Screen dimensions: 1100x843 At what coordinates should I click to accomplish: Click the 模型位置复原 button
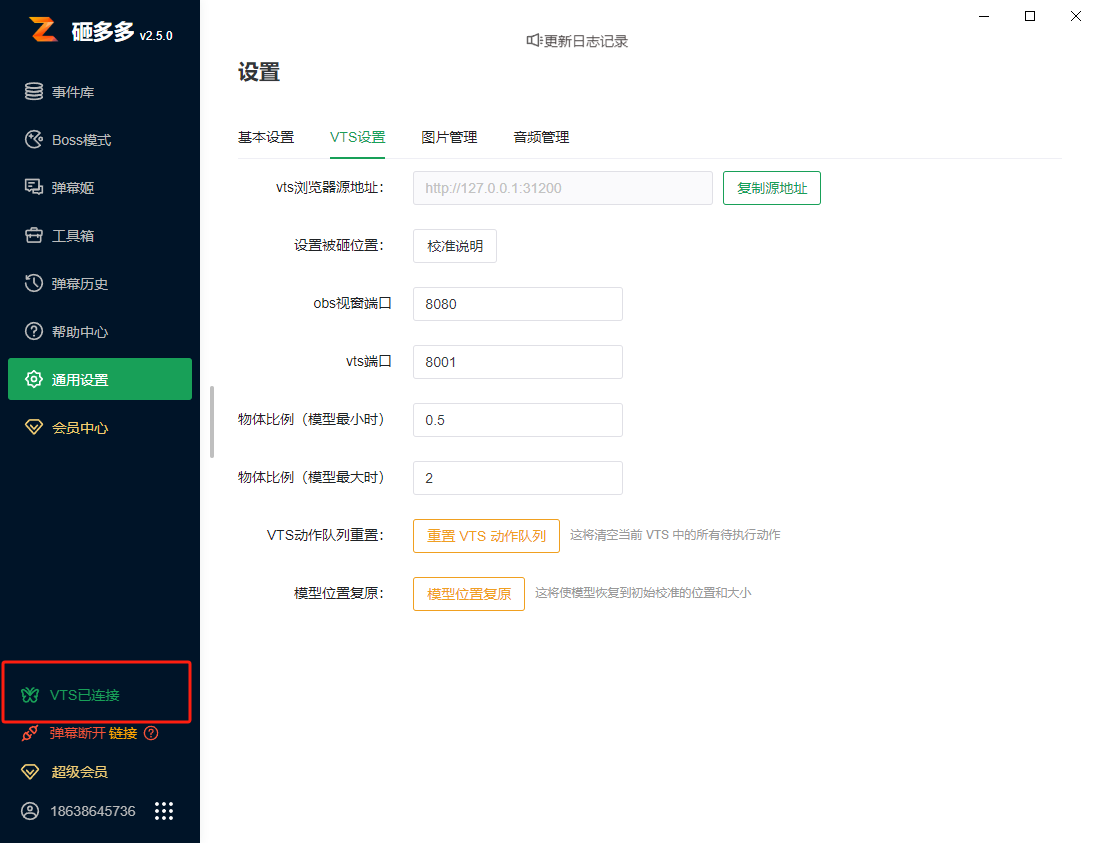pos(468,594)
